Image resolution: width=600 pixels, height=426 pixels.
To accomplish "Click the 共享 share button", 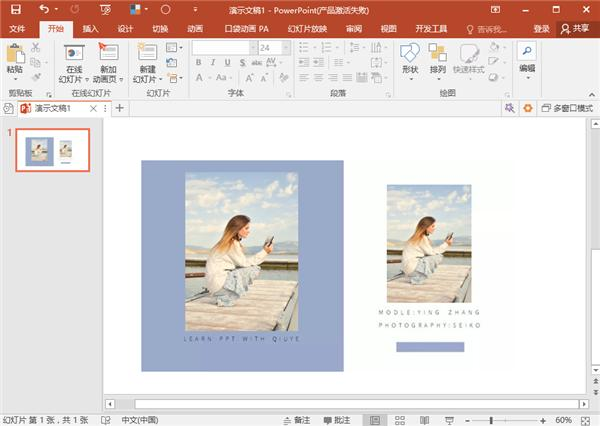I will 575,29.
